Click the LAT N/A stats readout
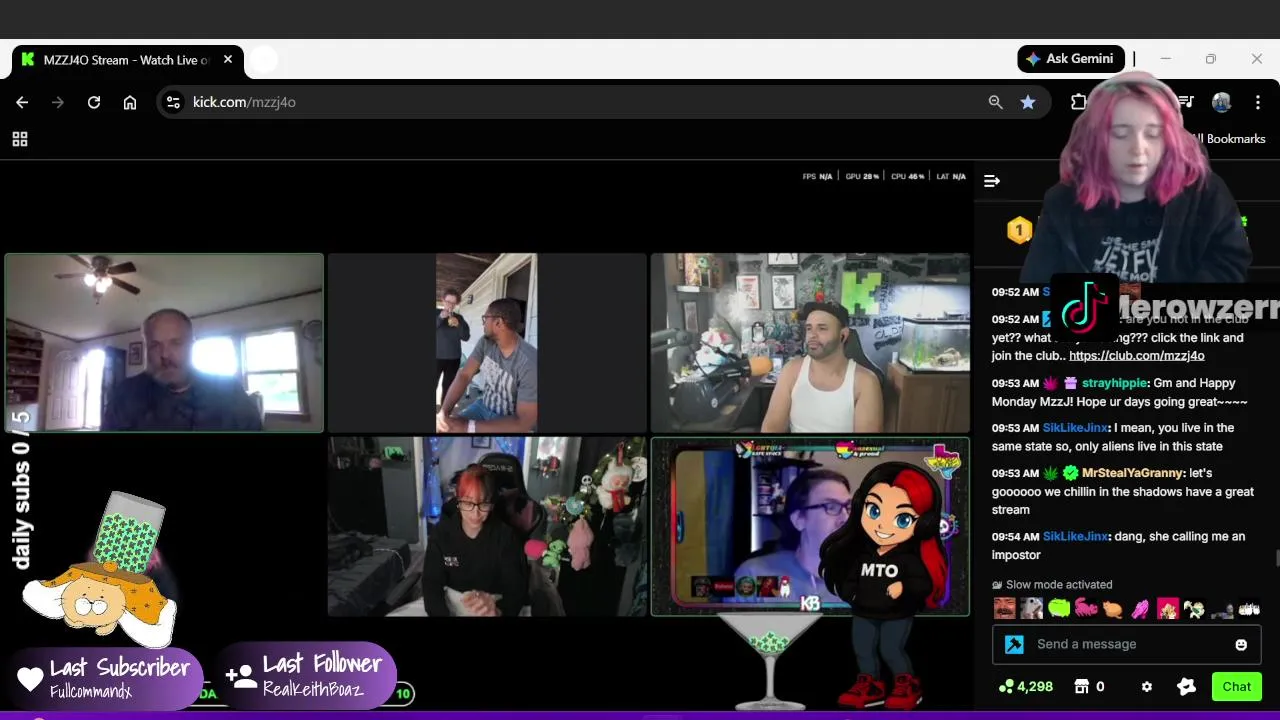Screen dimensions: 1280x720 pyautogui.click(x=951, y=177)
